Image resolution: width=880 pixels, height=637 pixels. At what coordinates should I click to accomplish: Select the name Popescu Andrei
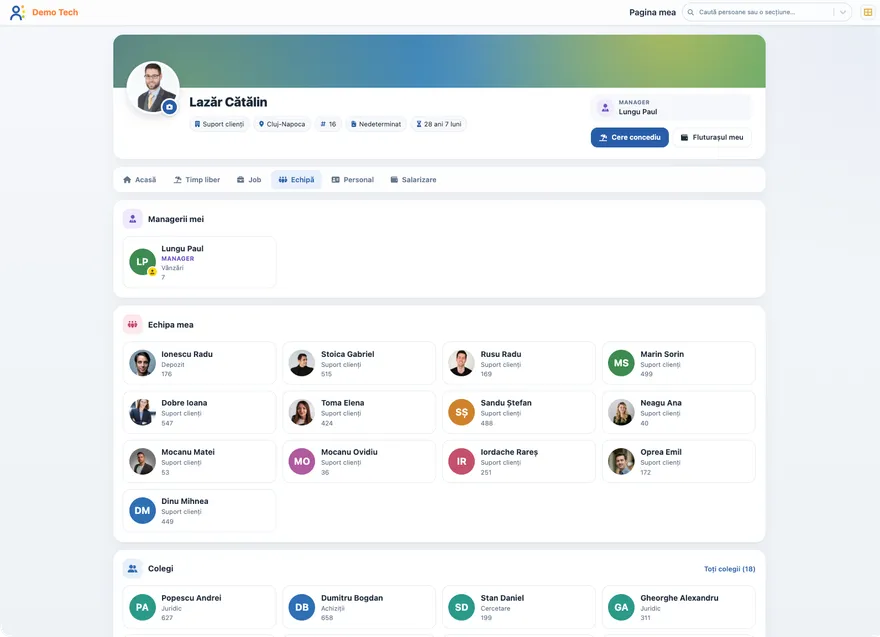[191, 598]
